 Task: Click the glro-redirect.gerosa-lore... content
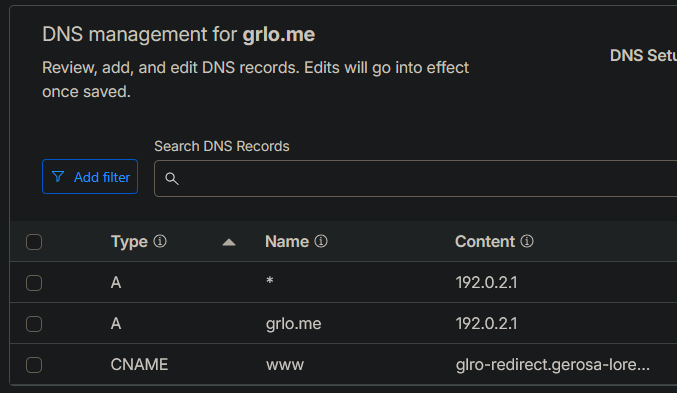click(553, 365)
